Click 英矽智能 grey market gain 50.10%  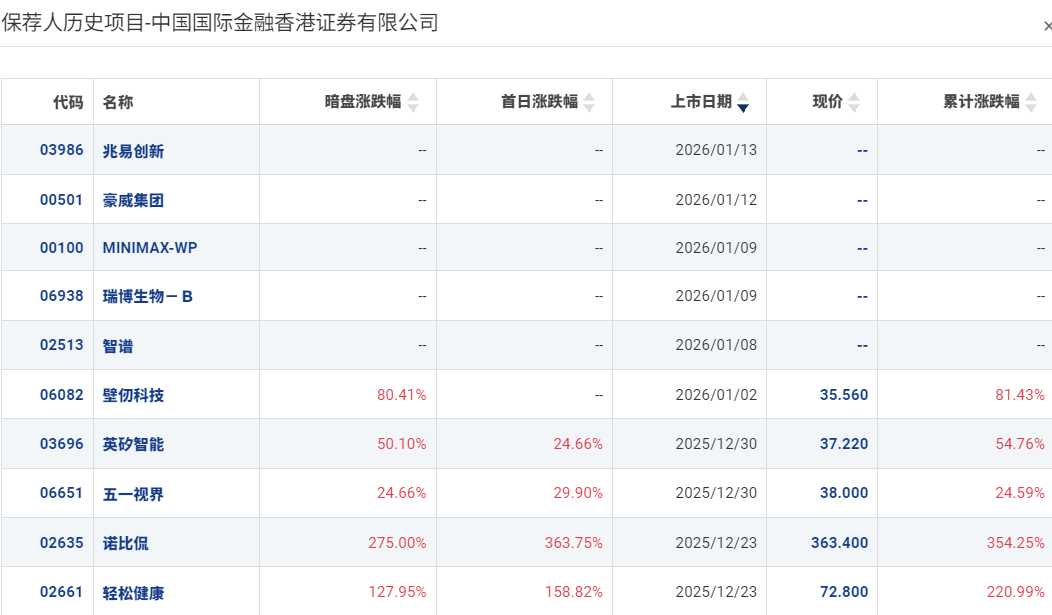401,443
